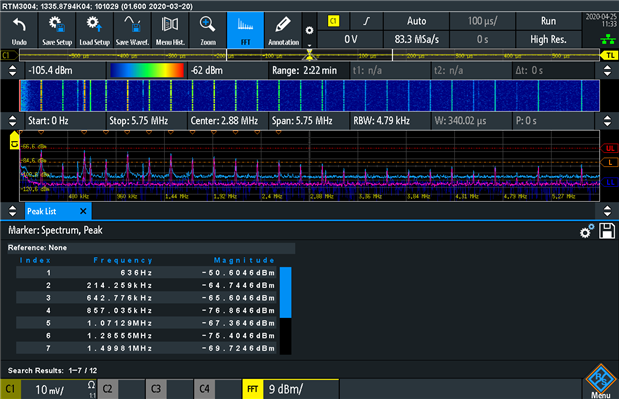Image resolution: width=619 pixels, height=399 pixels.
Task: Click the peak list blue scrollbar thumb
Action: pyautogui.click(x=285, y=292)
